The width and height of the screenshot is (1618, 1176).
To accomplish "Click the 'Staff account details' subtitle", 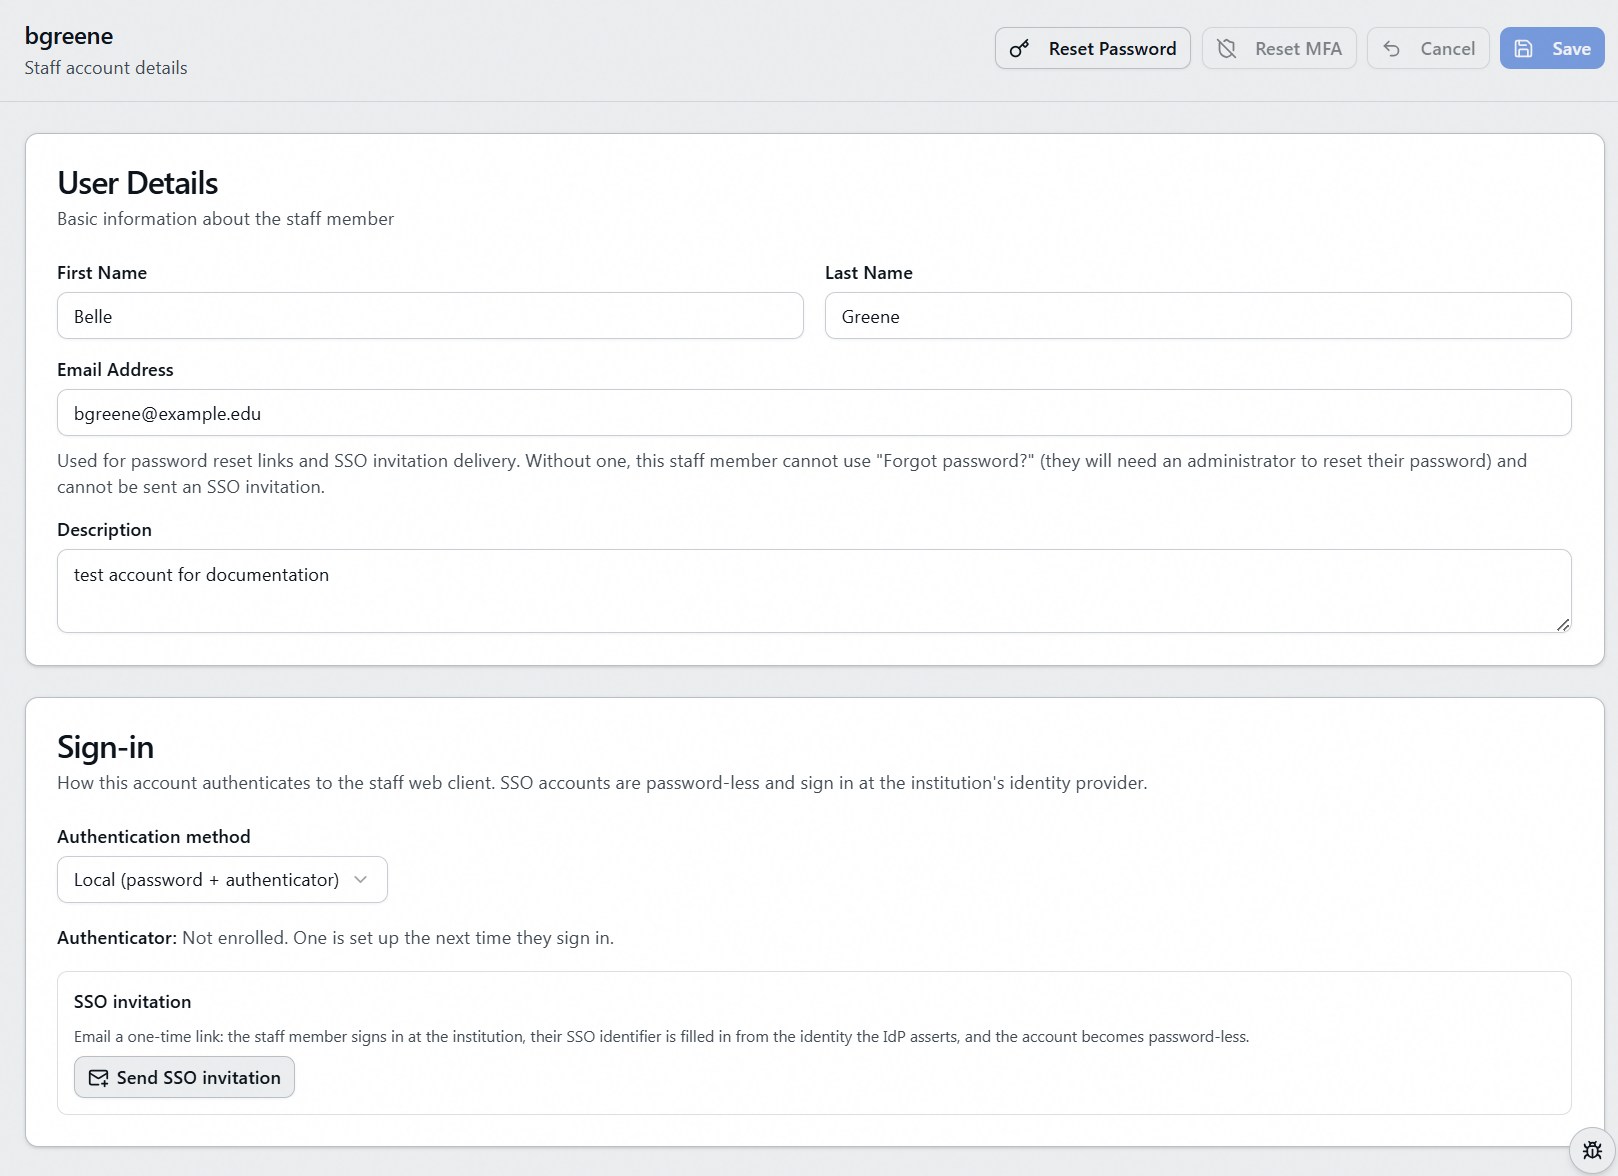I will (106, 68).
